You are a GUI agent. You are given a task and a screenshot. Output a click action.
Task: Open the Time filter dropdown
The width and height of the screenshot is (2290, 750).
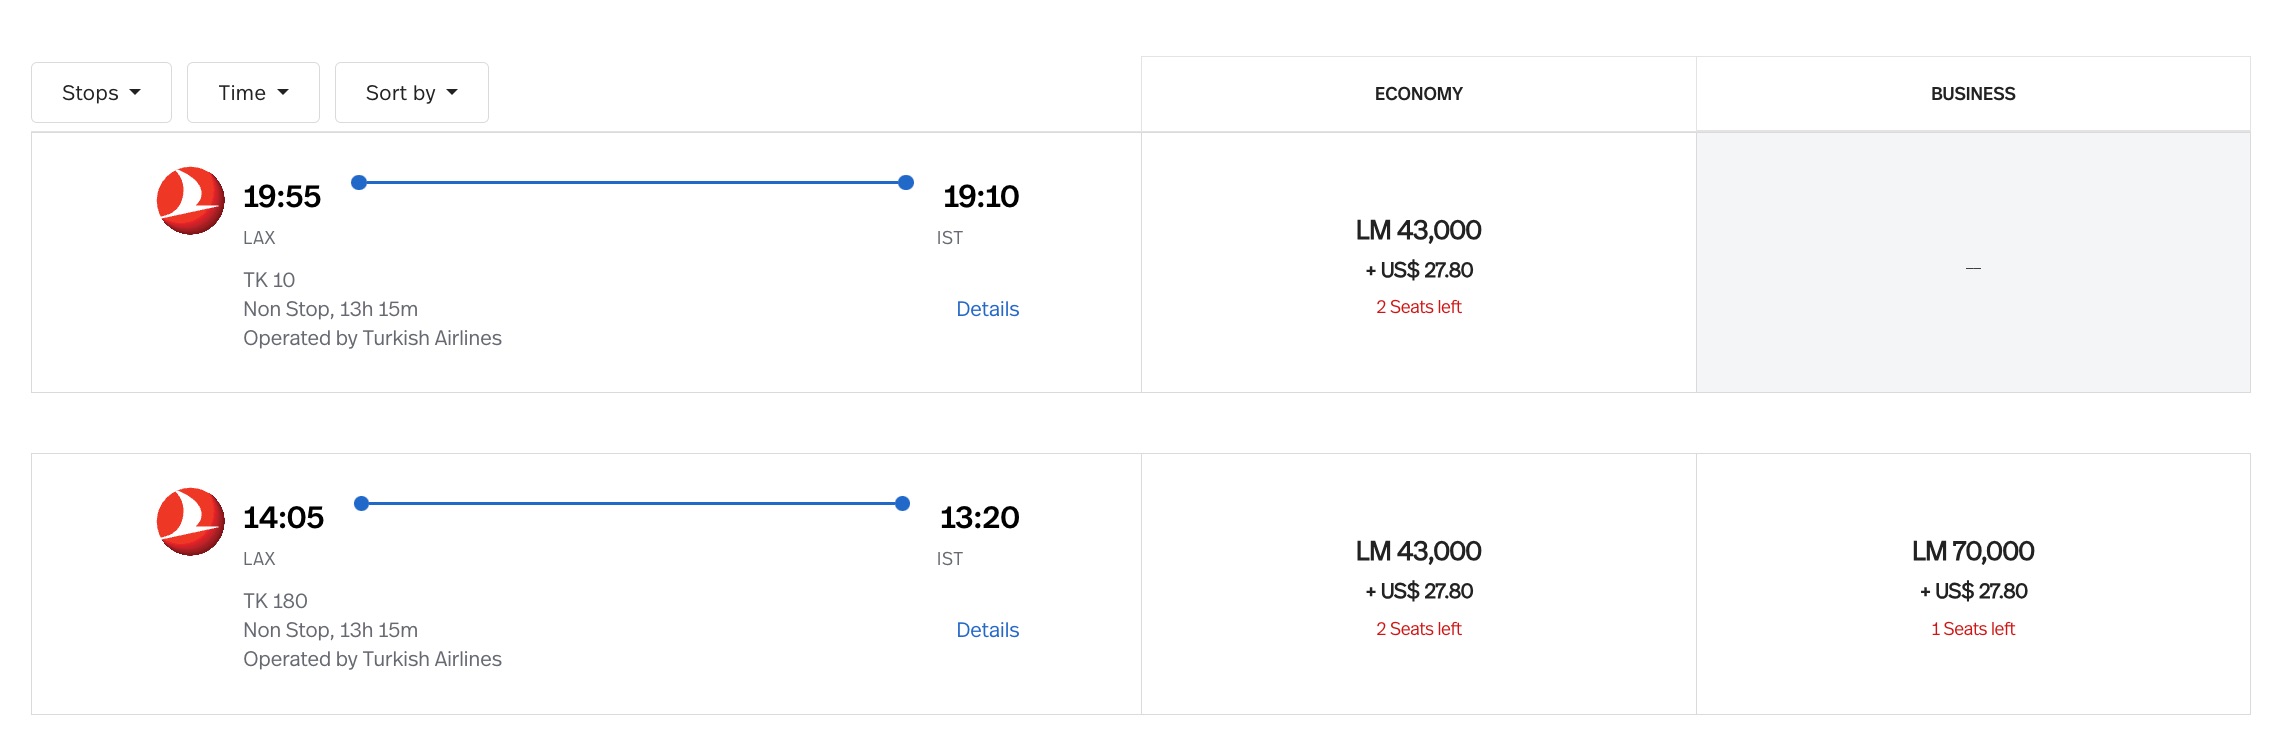[252, 92]
